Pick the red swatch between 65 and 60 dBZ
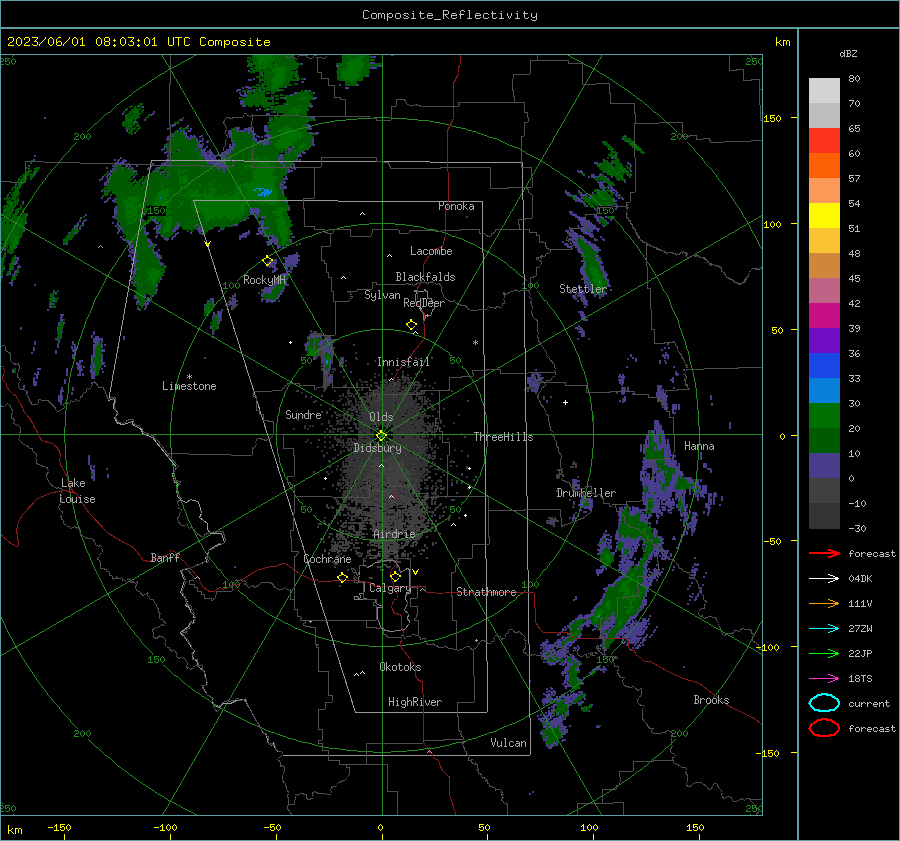 click(824, 141)
